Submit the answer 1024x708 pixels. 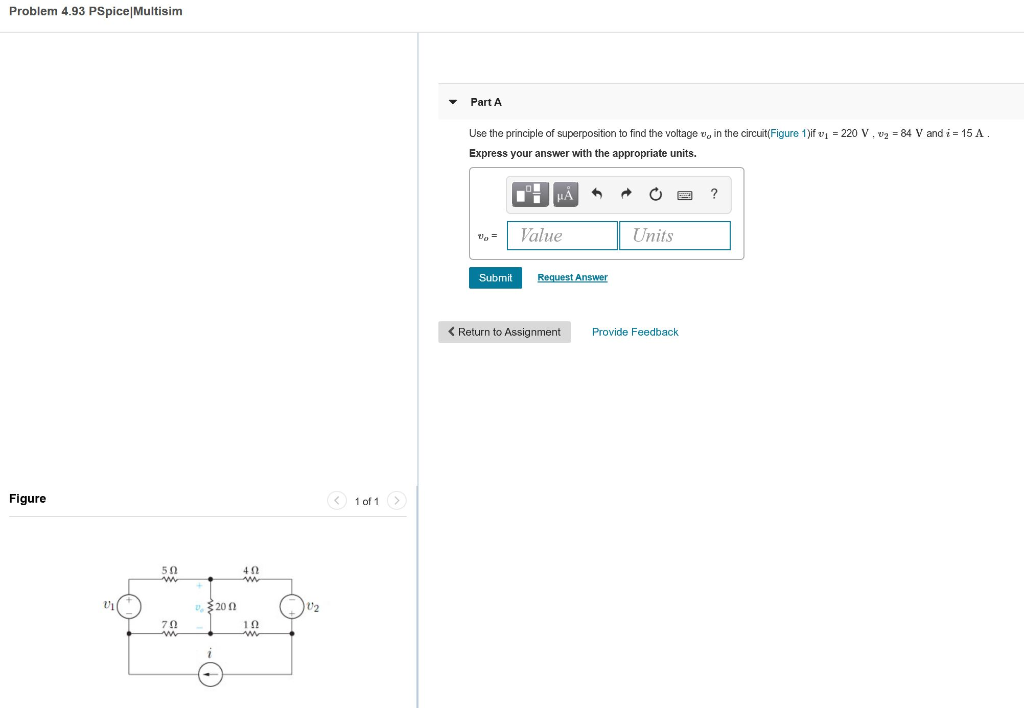(495, 277)
